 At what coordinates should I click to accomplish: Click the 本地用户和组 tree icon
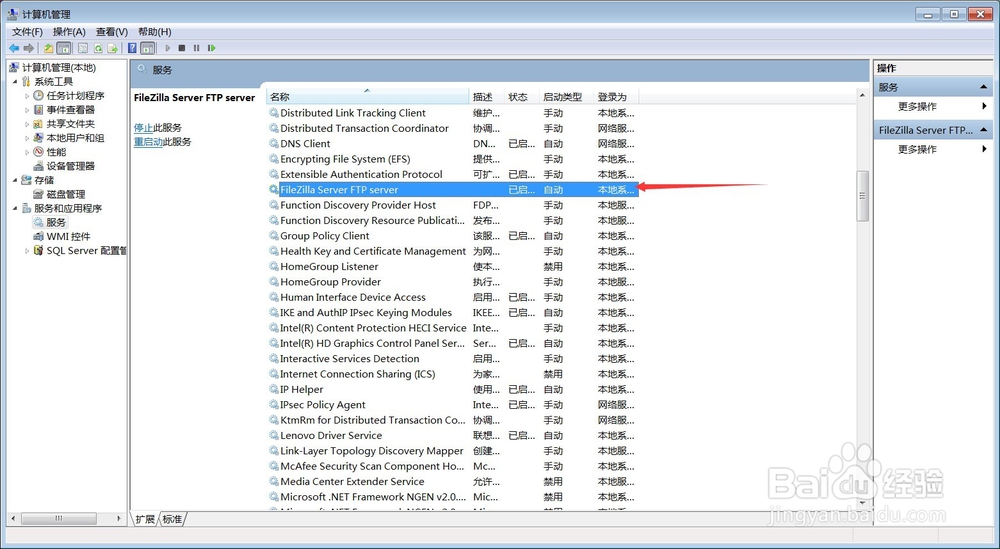[x=38, y=138]
